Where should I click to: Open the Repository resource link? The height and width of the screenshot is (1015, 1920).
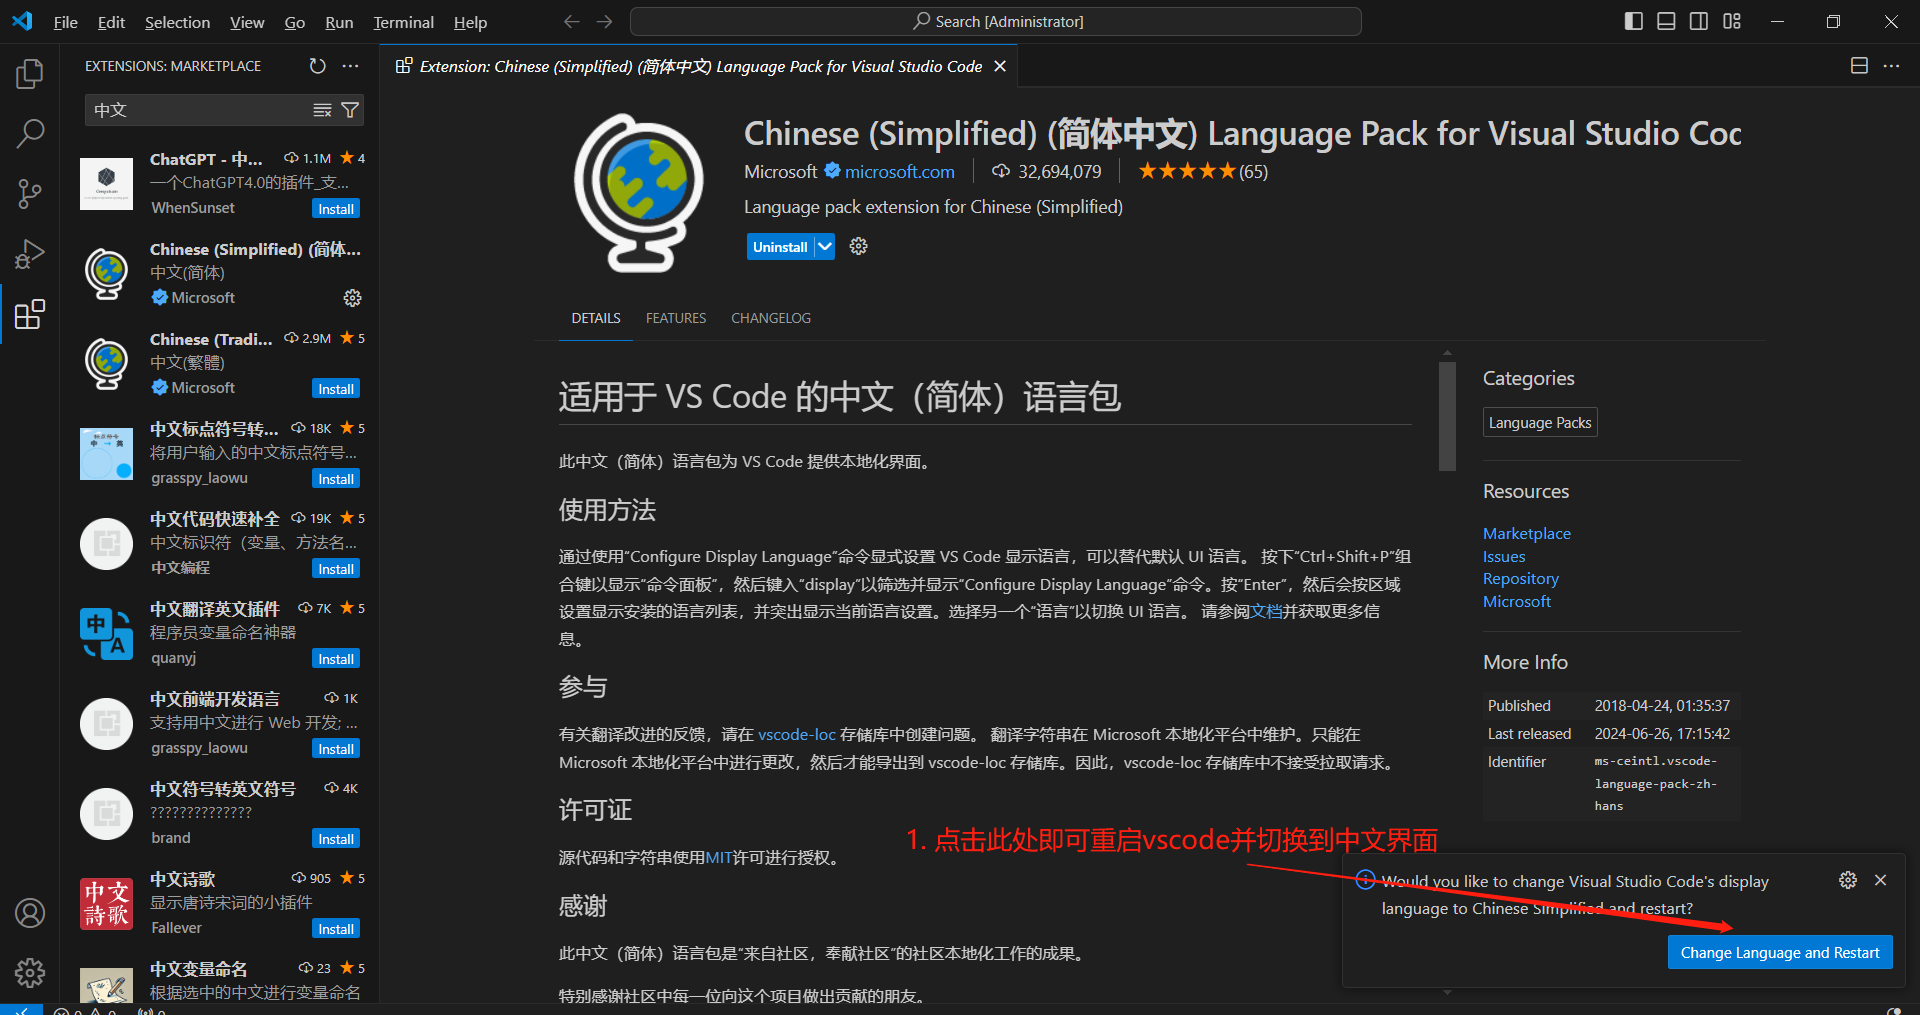coord(1520,579)
